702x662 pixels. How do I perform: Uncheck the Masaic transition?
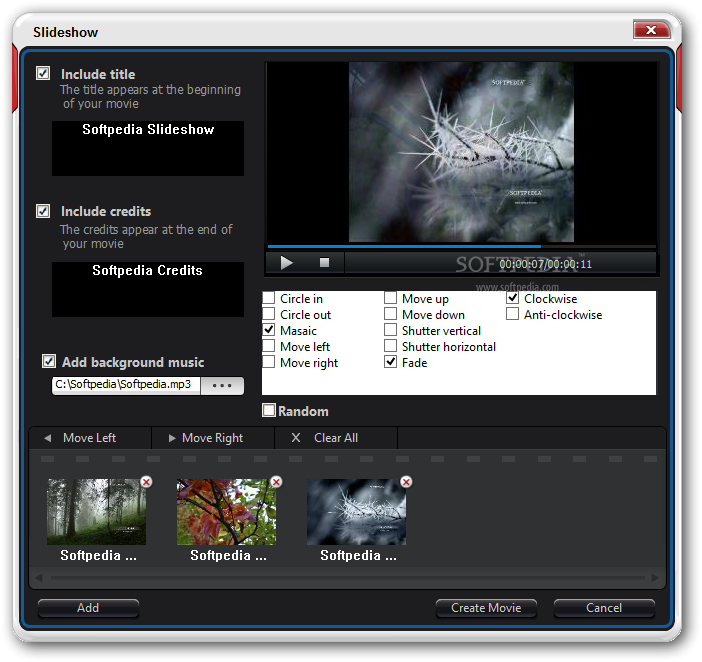click(x=269, y=330)
